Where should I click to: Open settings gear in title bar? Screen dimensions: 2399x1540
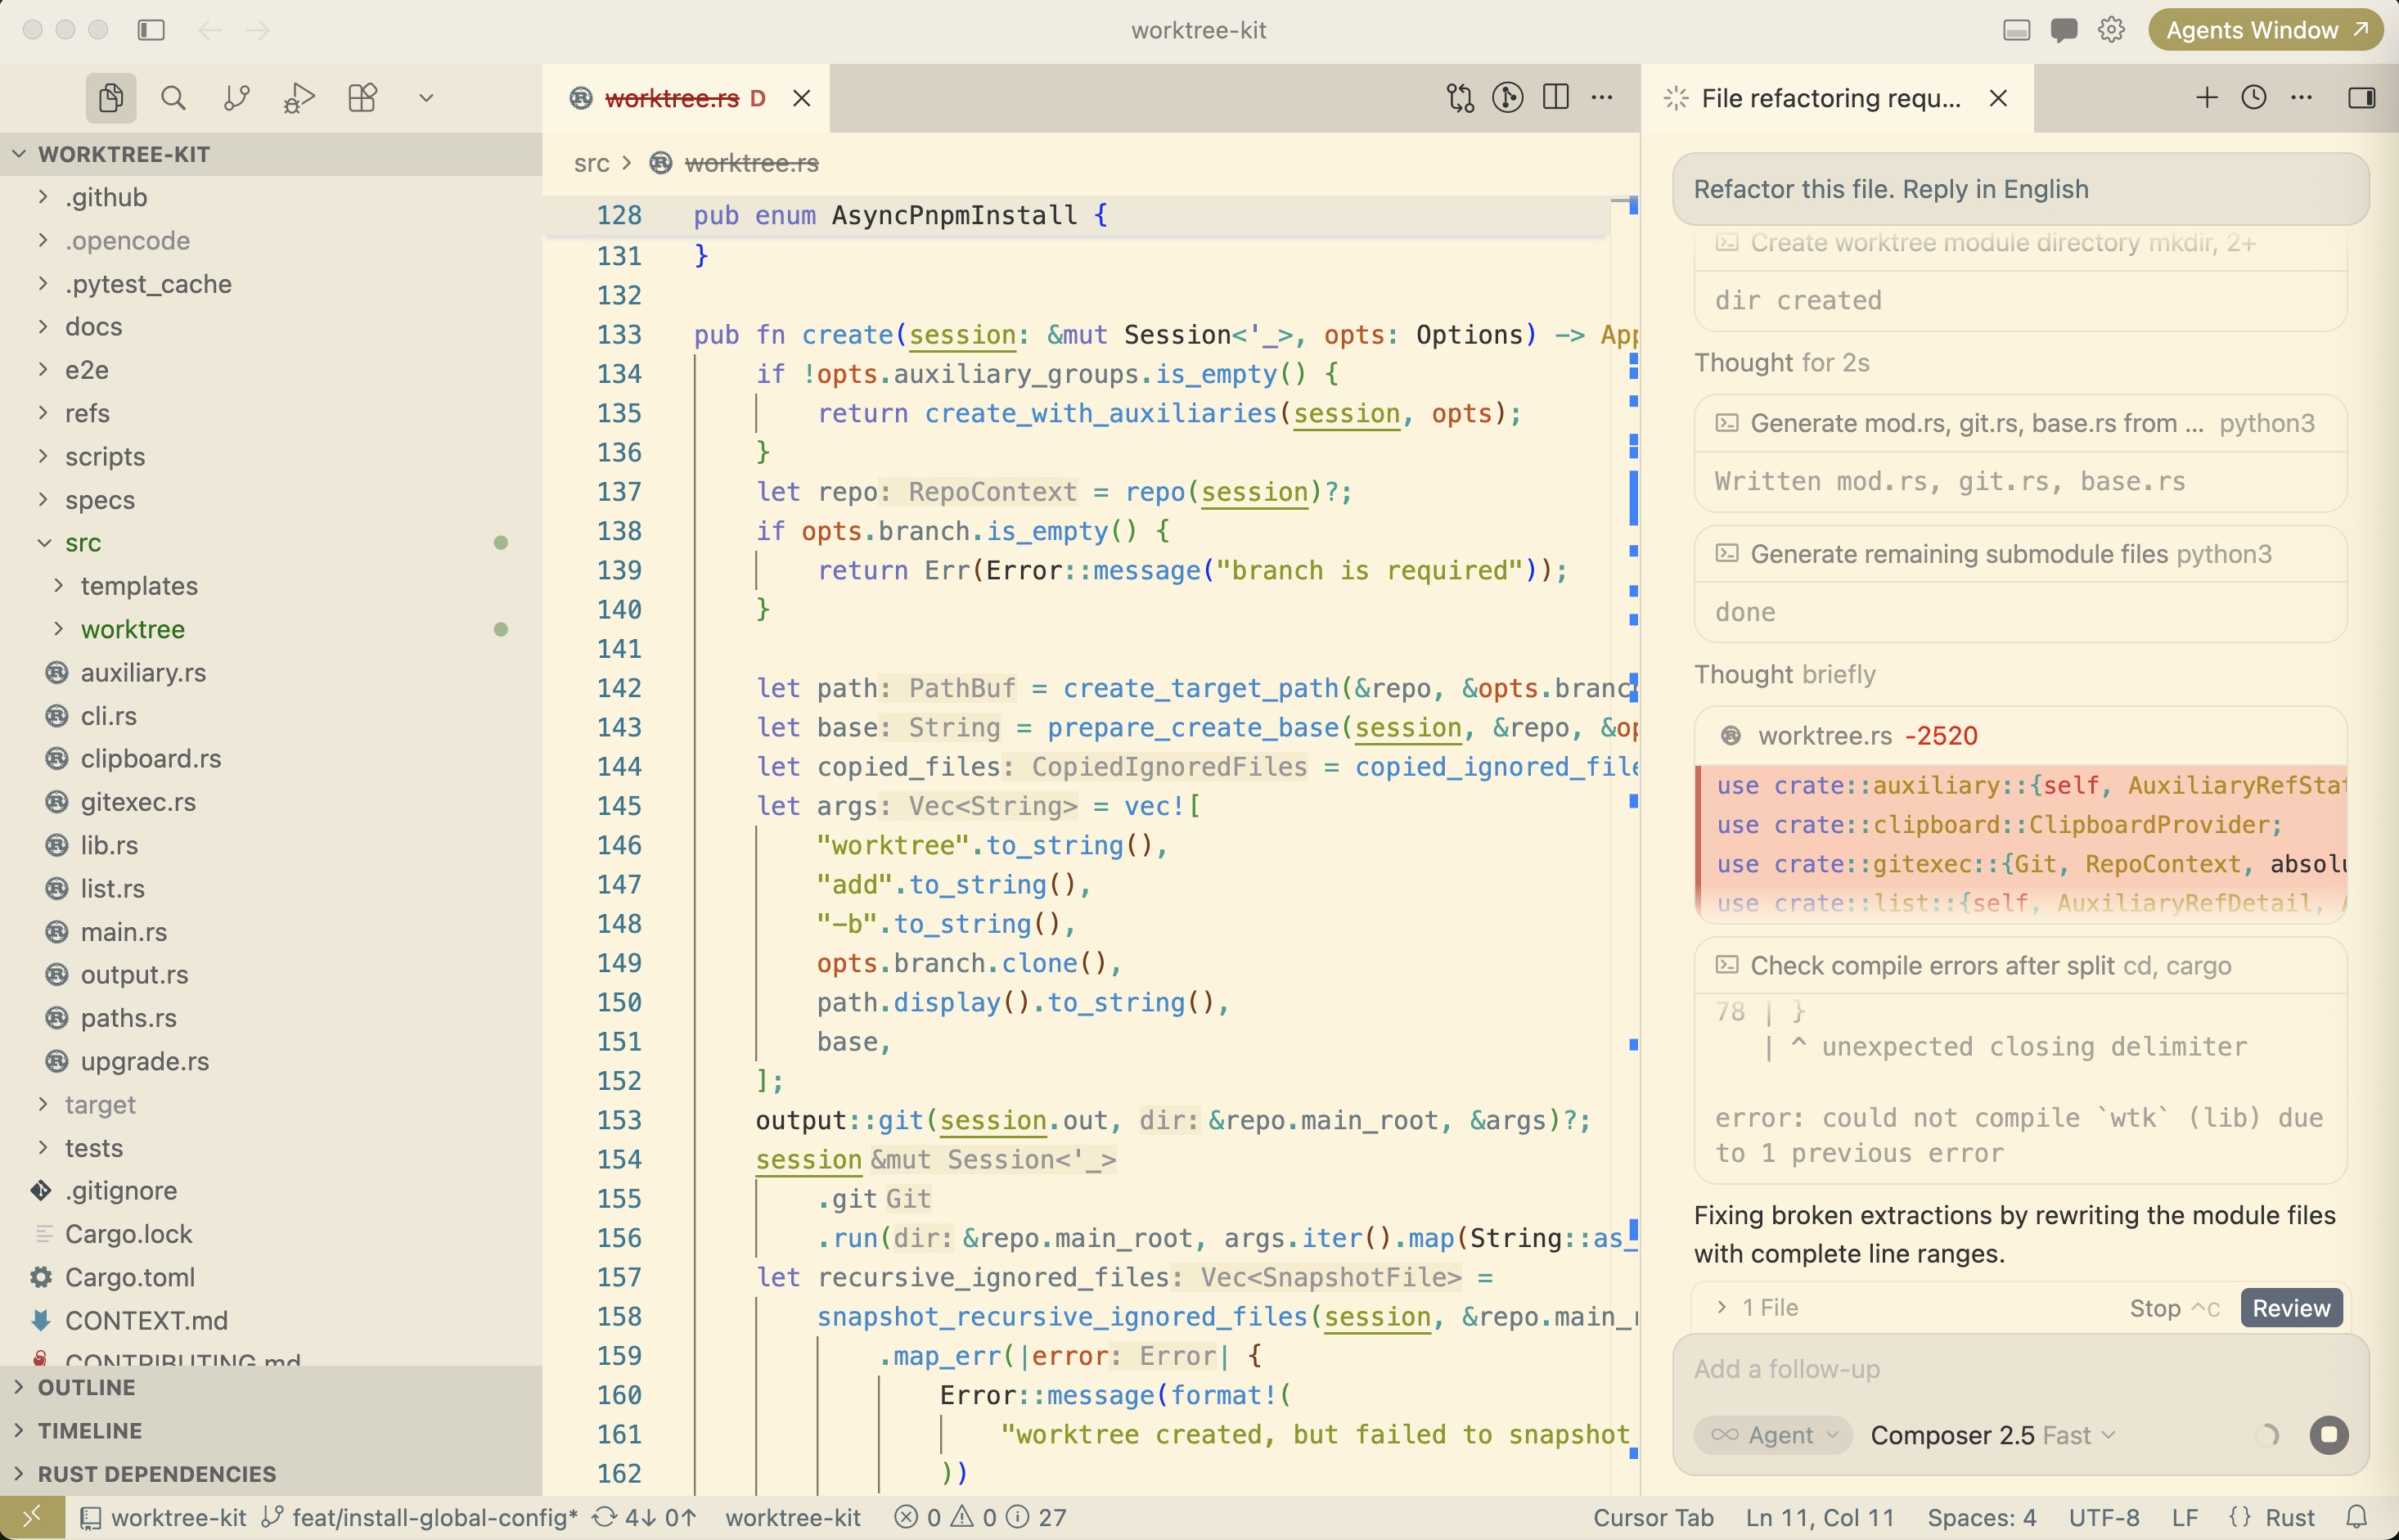click(2111, 30)
